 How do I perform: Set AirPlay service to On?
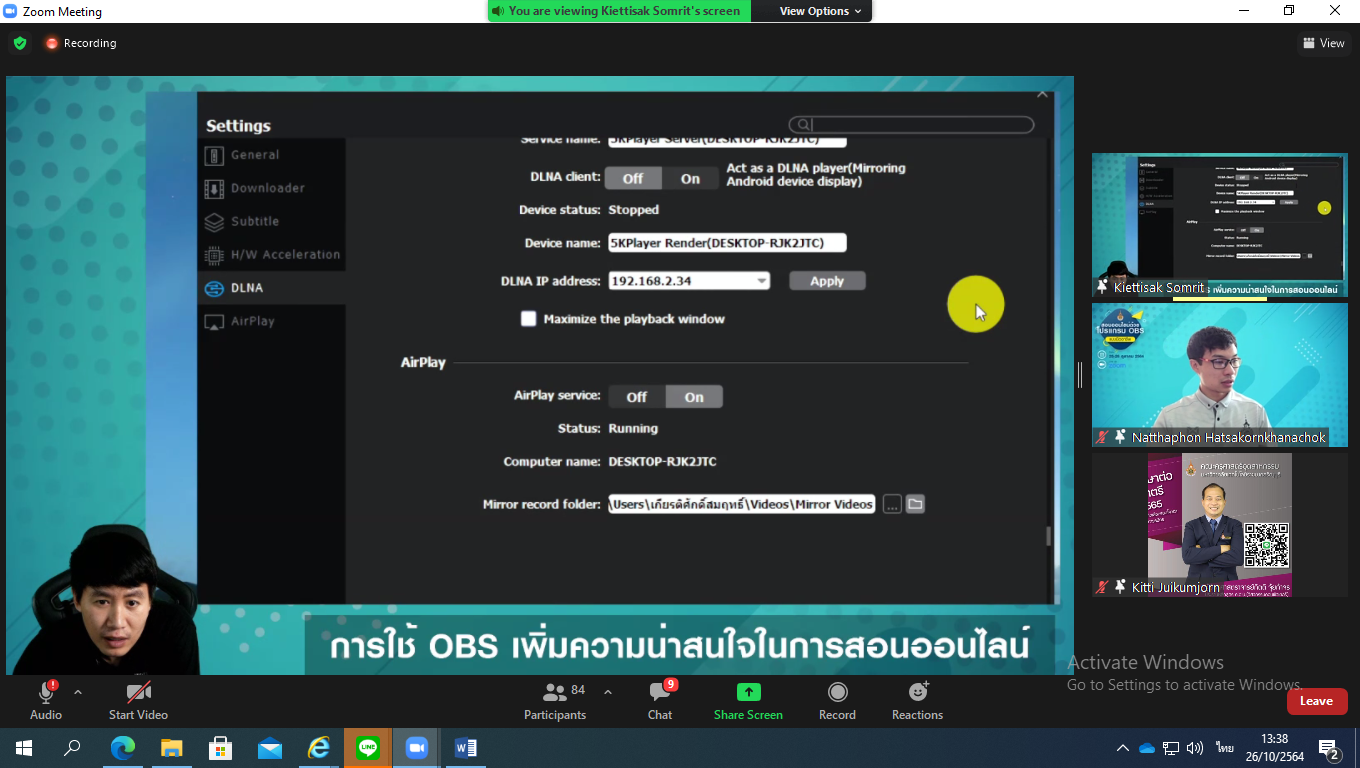tap(694, 397)
